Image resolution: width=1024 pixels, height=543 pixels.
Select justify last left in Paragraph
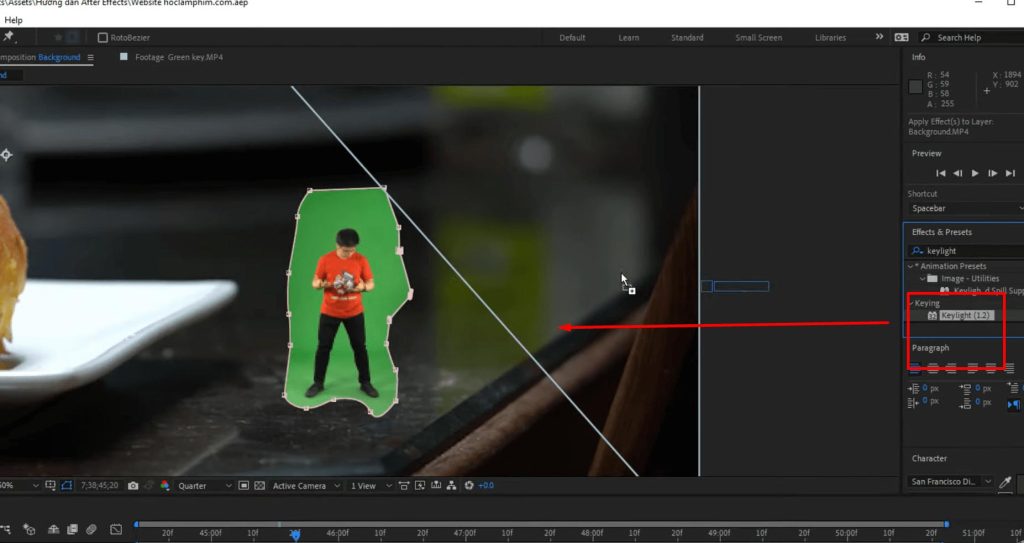972,368
